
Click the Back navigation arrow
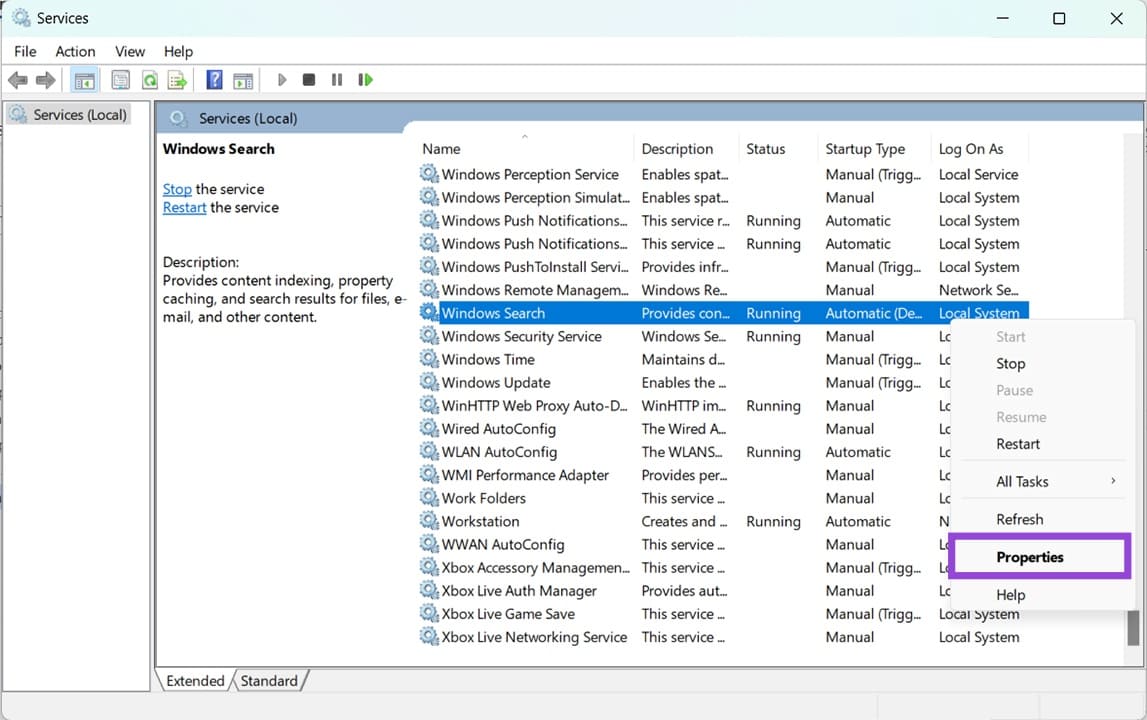pyautogui.click(x=18, y=80)
